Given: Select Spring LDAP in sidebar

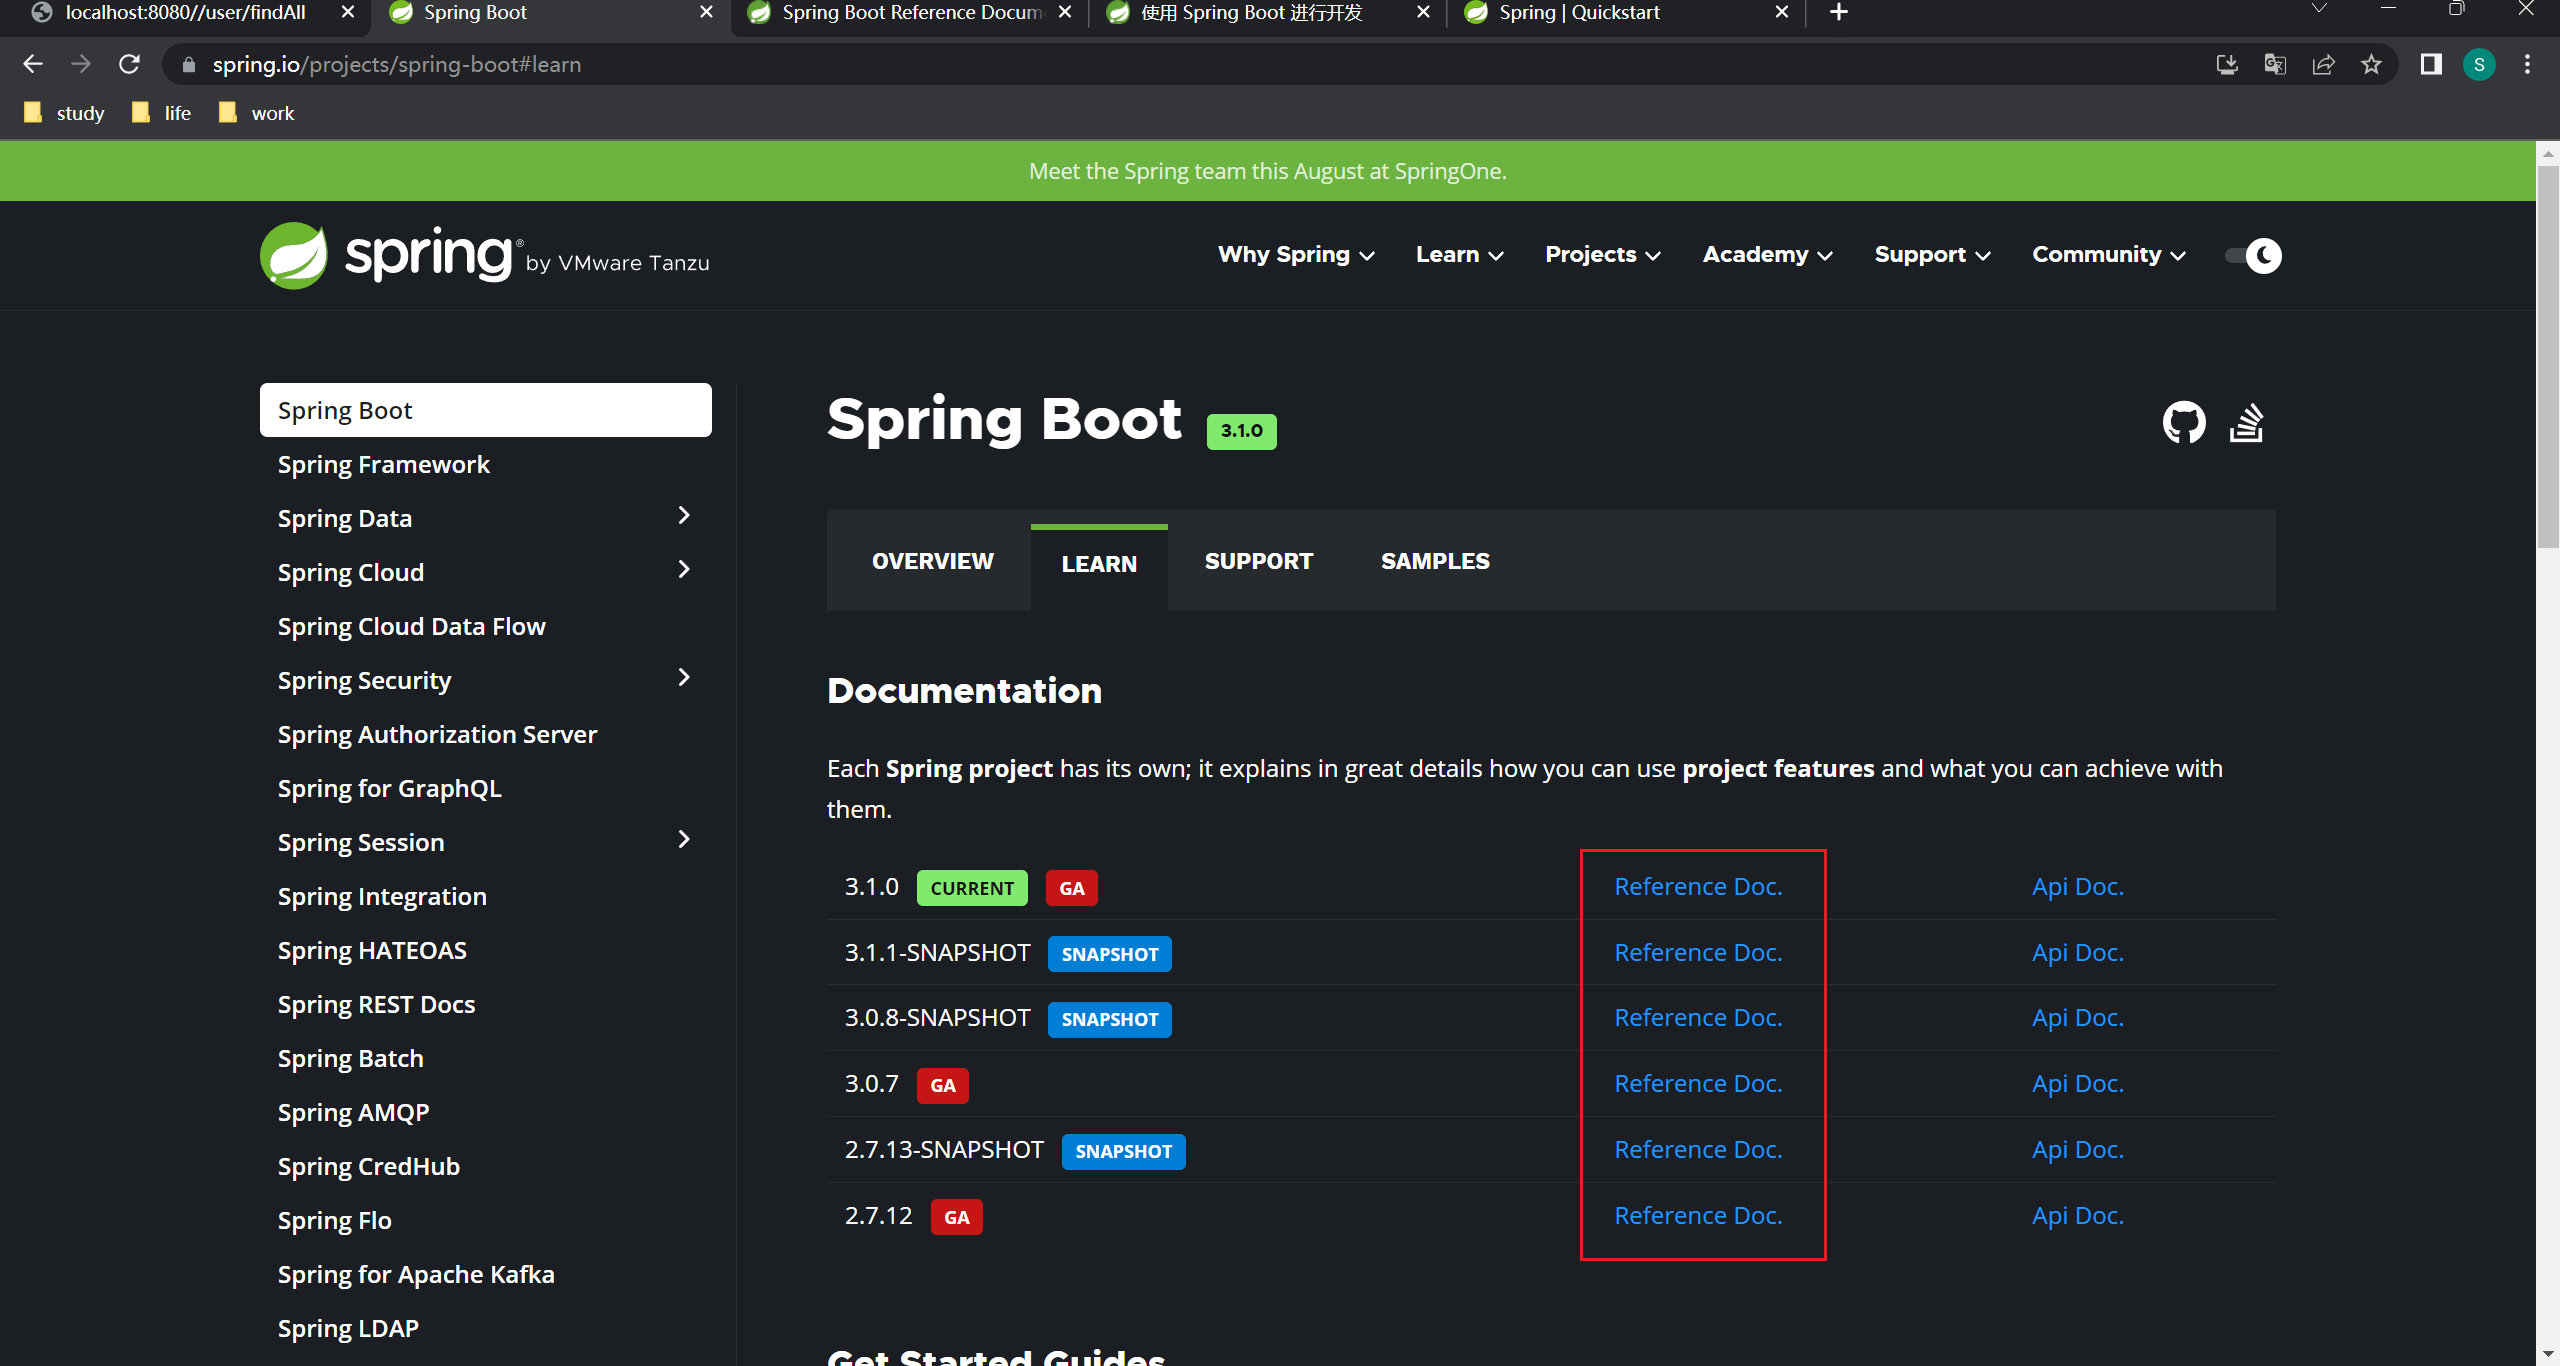Looking at the screenshot, I should (348, 1329).
